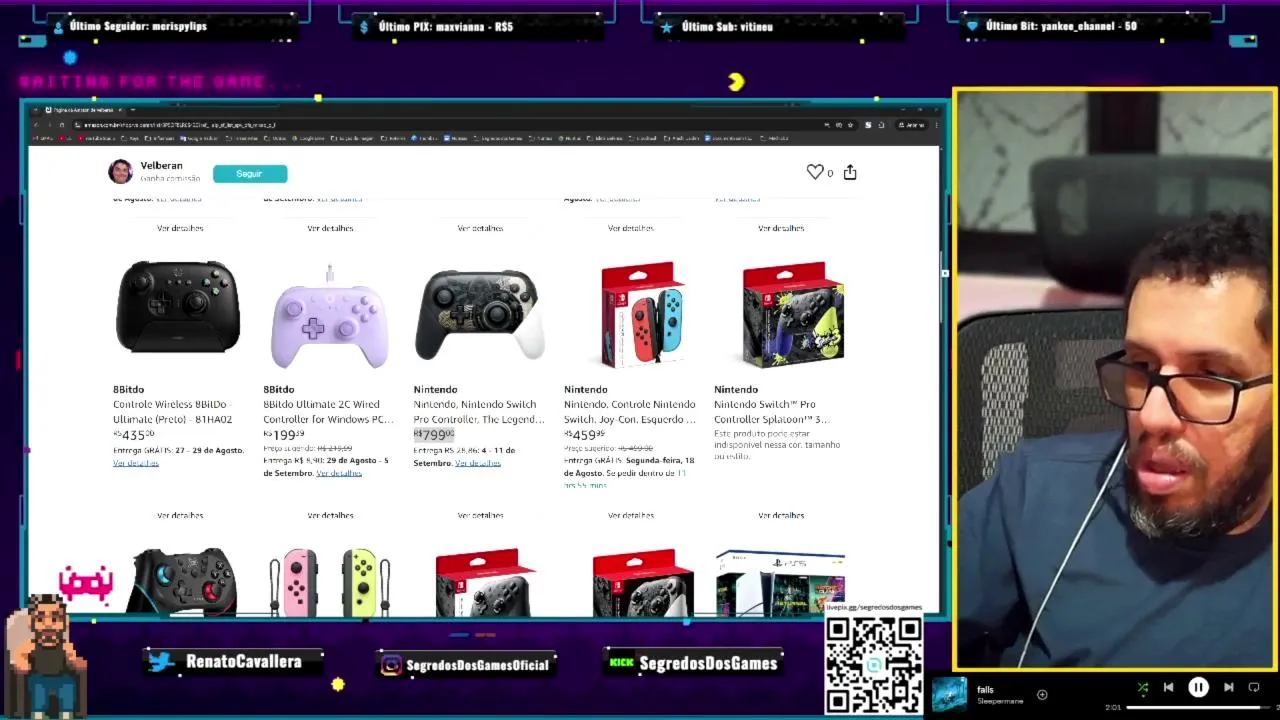The height and width of the screenshot is (720, 1280).
Task: Open 'Controle Wireless 8BitDo Ultimate (Preto)' title
Action: (x=173, y=412)
